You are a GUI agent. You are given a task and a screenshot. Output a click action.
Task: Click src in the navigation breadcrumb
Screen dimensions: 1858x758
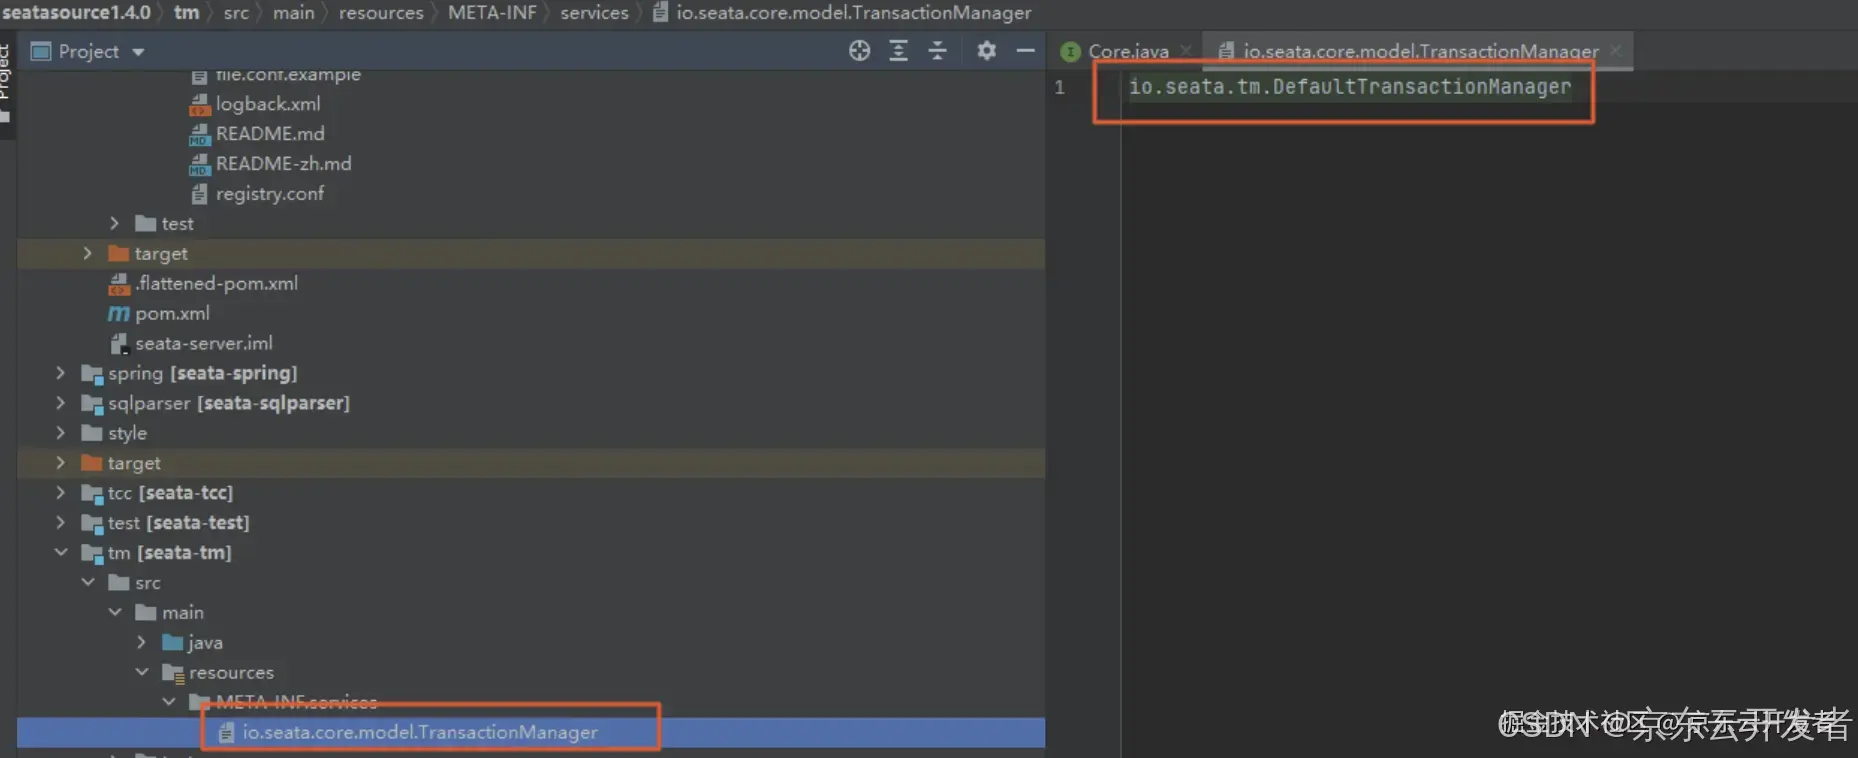click(x=236, y=12)
